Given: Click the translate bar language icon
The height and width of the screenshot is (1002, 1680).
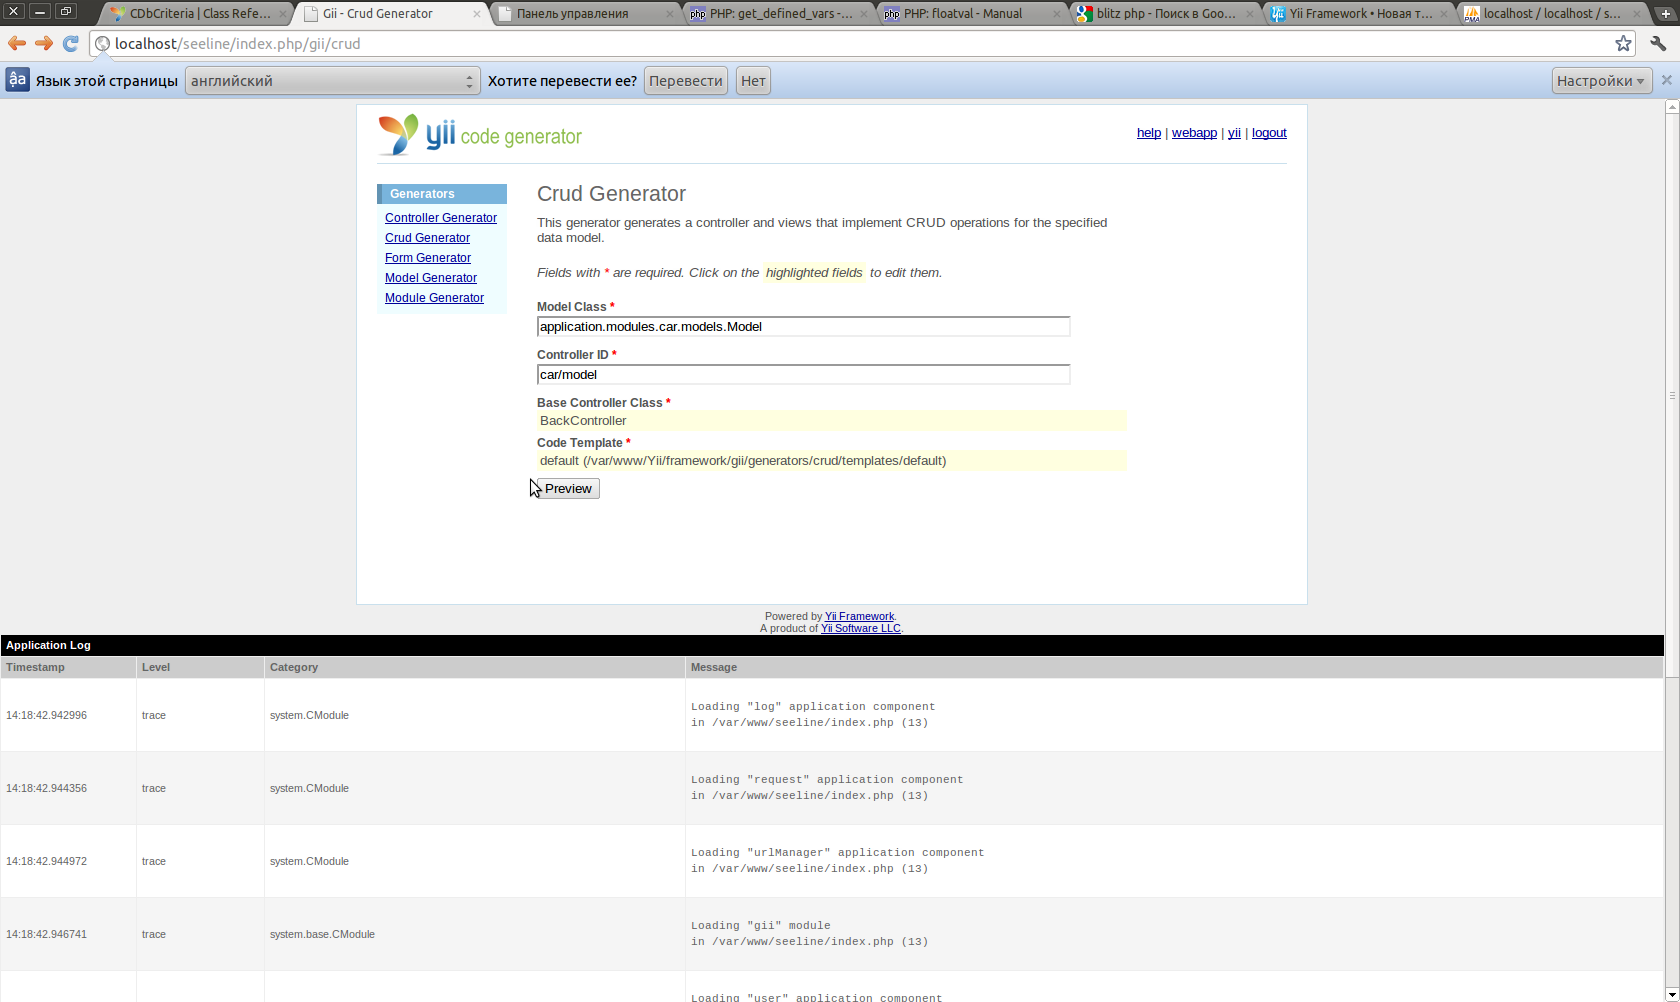Looking at the screenshot, I should 17,80.
